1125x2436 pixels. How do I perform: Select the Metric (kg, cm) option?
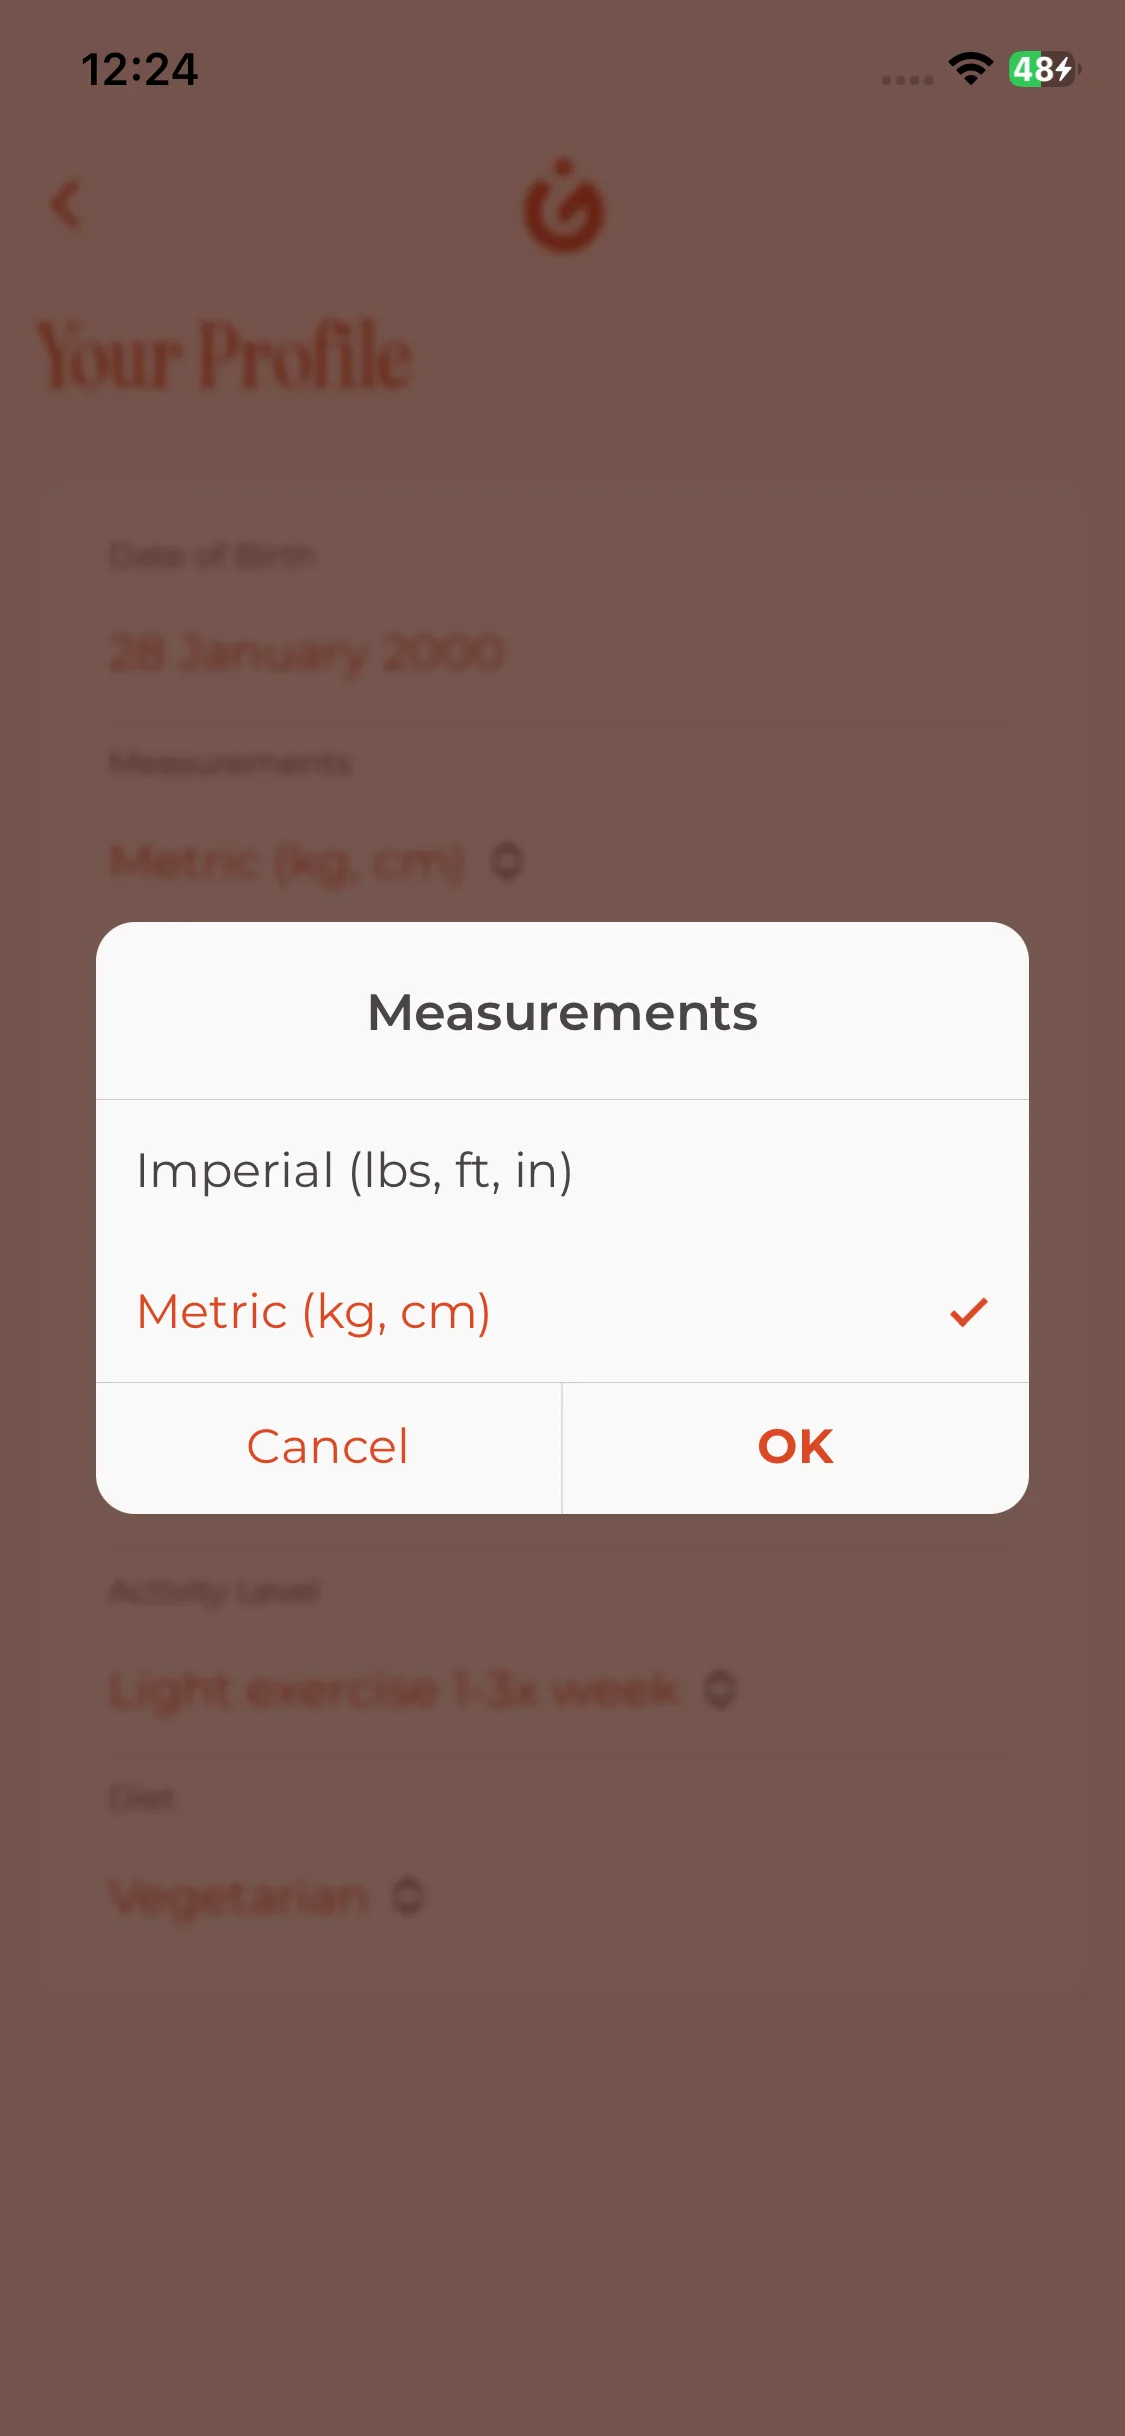314,1312
